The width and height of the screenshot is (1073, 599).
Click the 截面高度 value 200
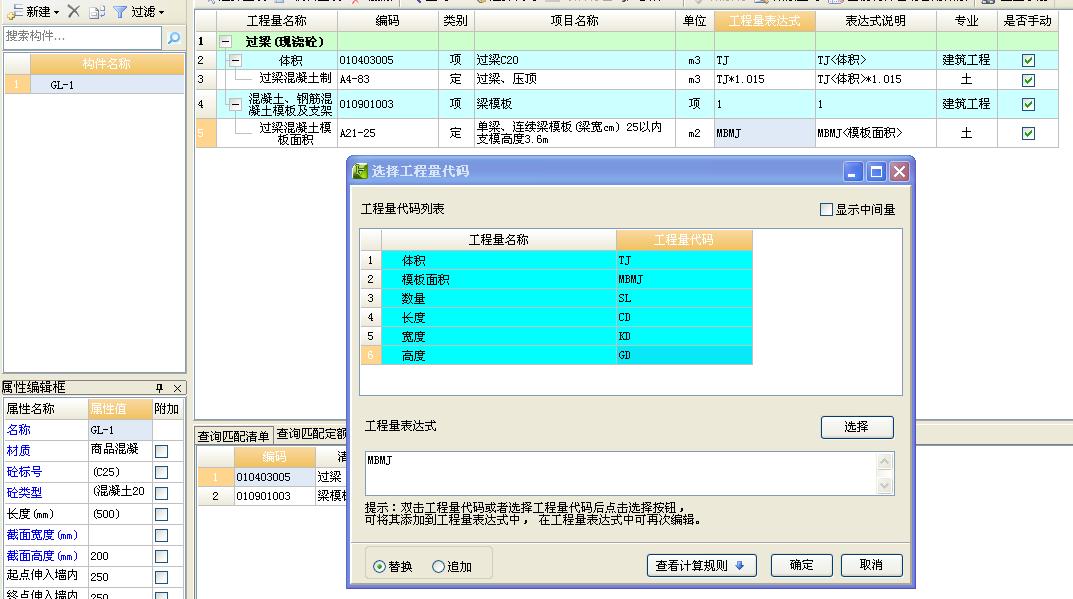point(120,556)
